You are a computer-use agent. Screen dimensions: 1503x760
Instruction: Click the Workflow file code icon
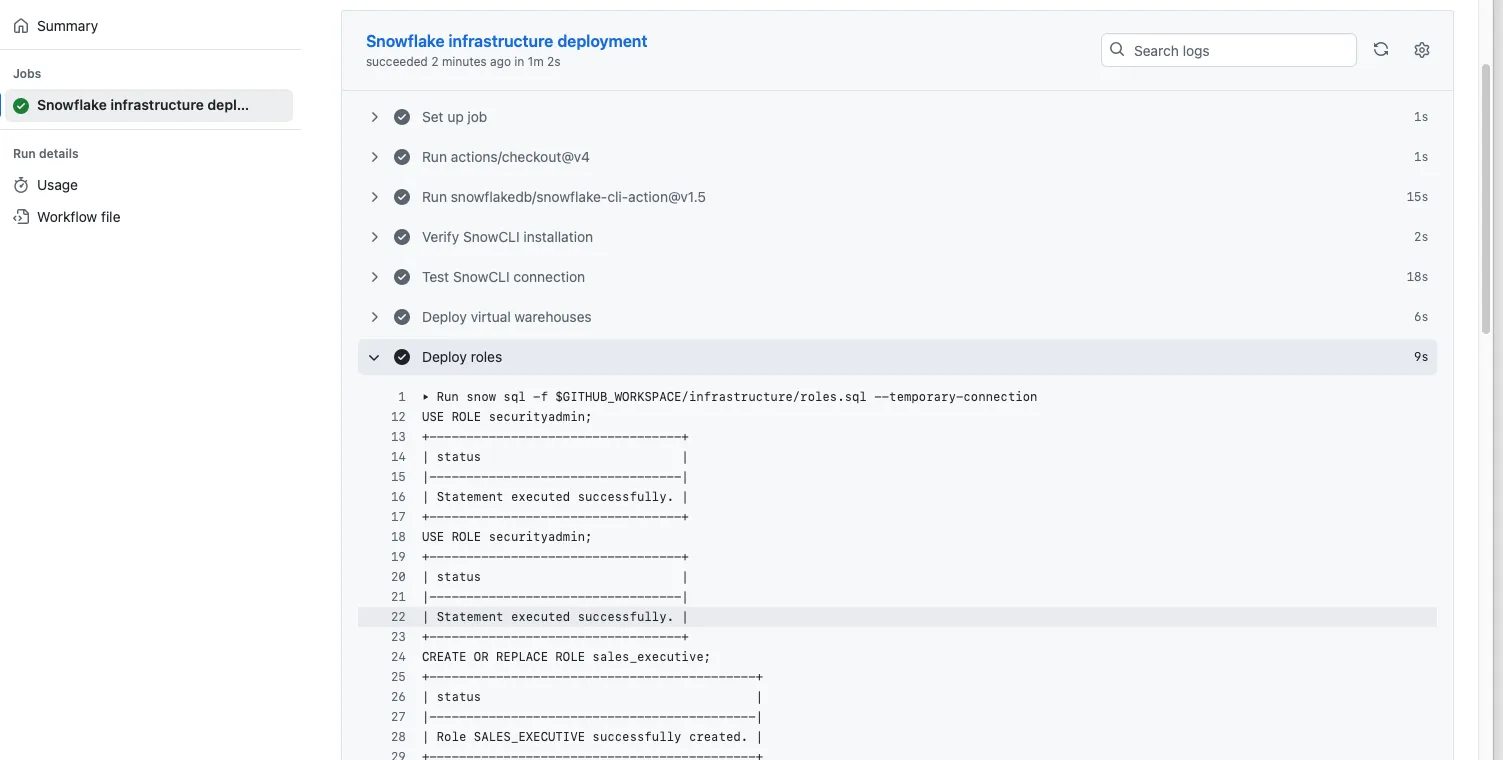(x=21, y=217)
